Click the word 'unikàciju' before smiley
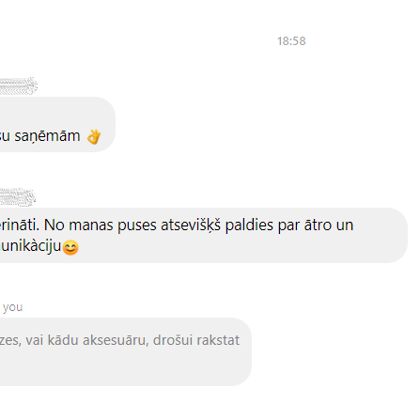The width and height of the screenshot is (420, 420). (x=31, y=247)
